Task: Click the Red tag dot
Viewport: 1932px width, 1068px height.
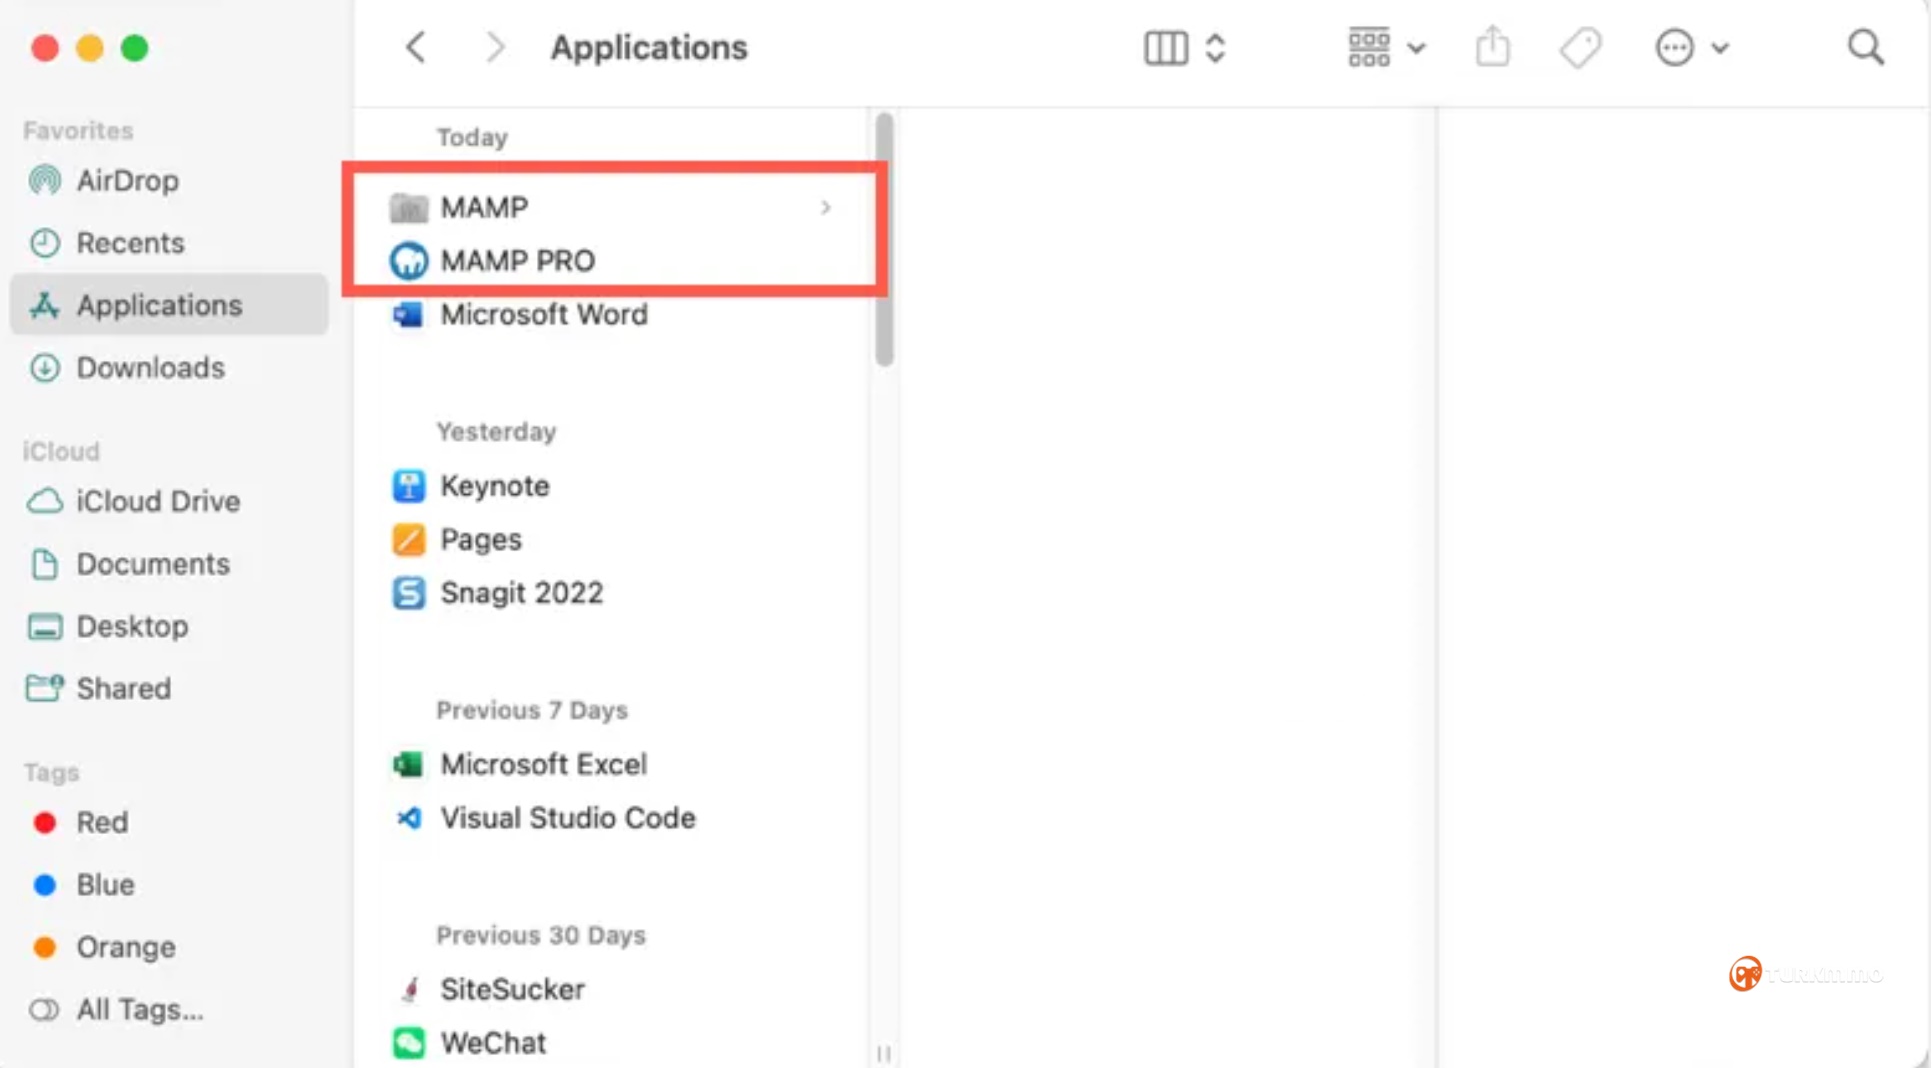Action: [x=45, y=822]
